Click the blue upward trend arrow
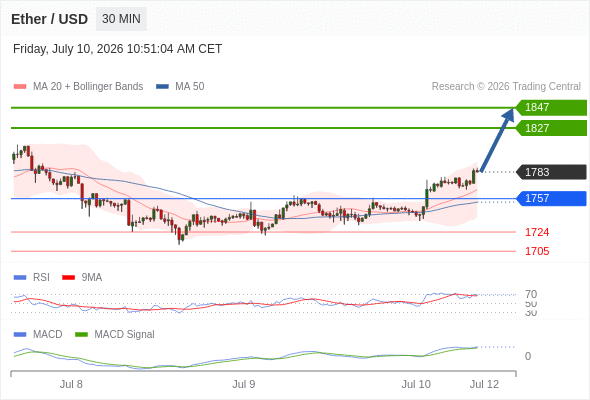 tap(497, 140)
